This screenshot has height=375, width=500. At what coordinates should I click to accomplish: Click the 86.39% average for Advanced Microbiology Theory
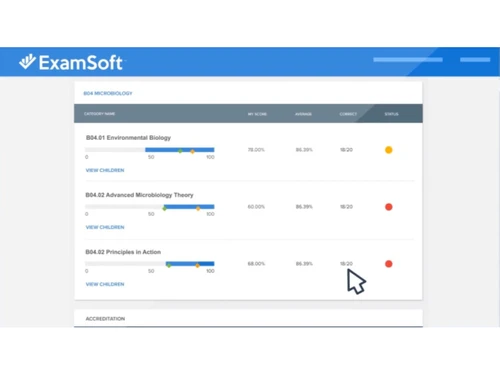point(304,207)
